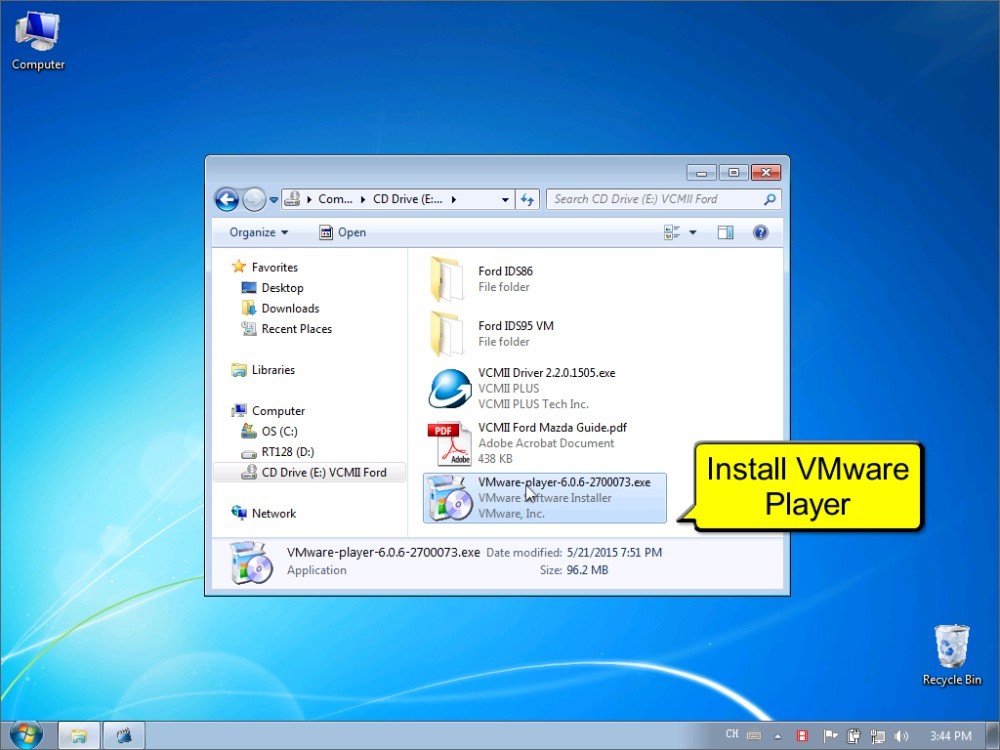Select OS (C:) drive in navigation pane
The image size is (1000, 750).
[x=279, y=431]
